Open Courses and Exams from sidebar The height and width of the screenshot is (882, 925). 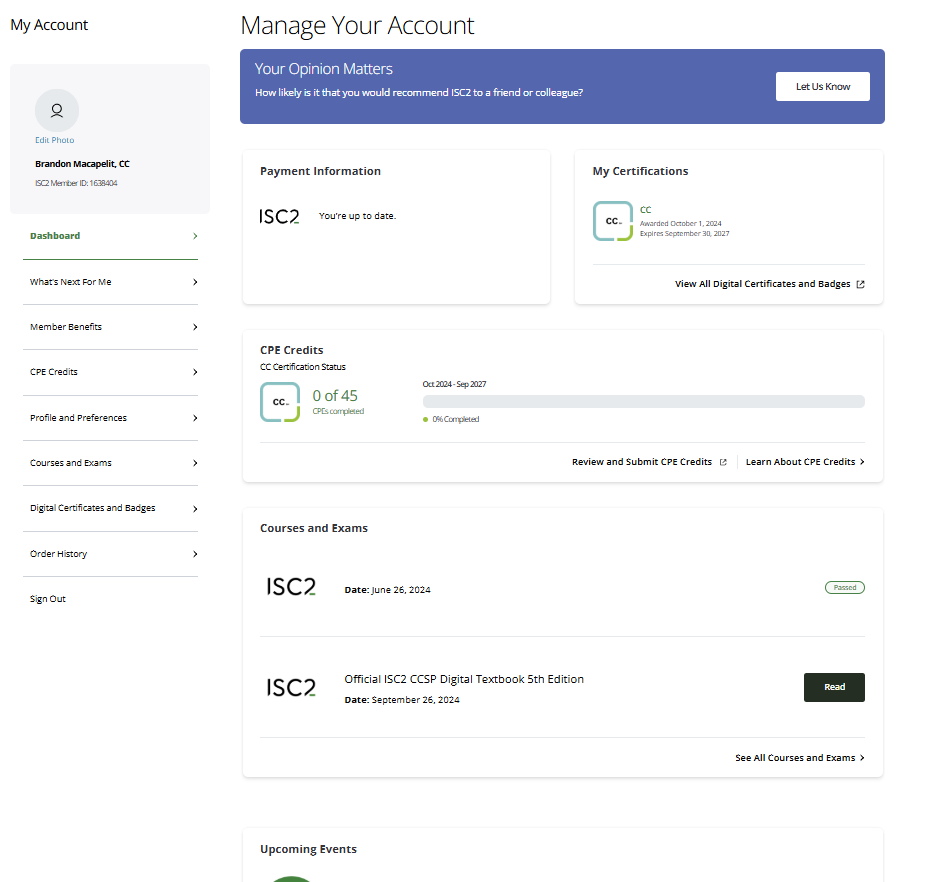(71, 463)
